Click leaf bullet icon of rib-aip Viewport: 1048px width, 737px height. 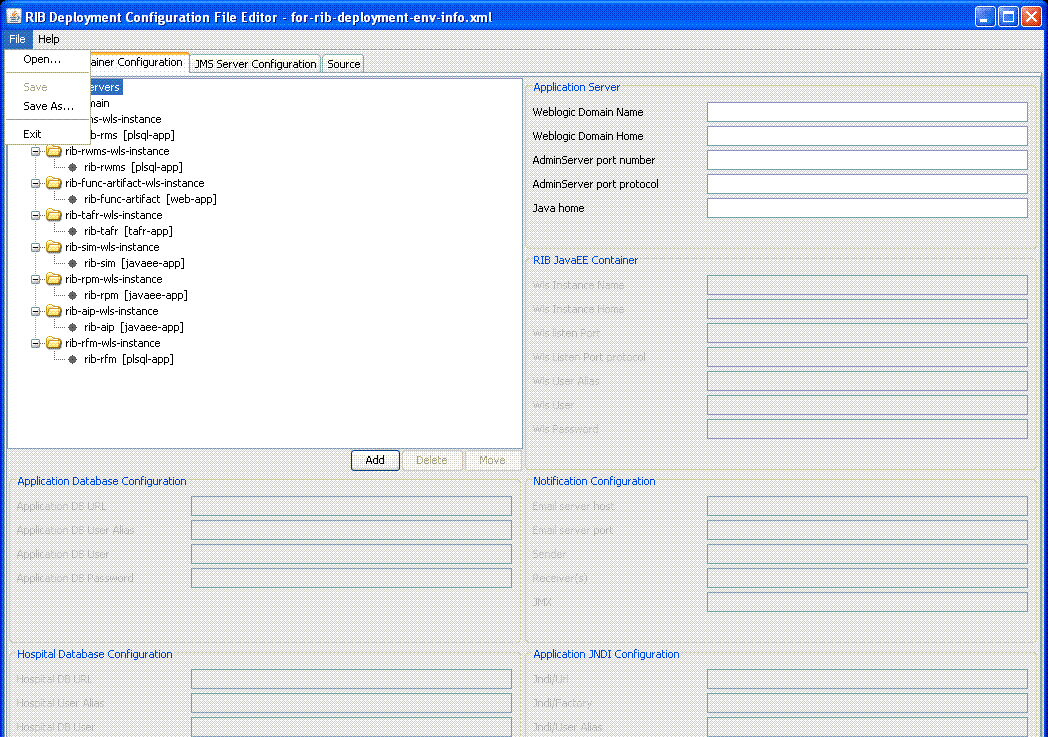[x=73, y=328]
